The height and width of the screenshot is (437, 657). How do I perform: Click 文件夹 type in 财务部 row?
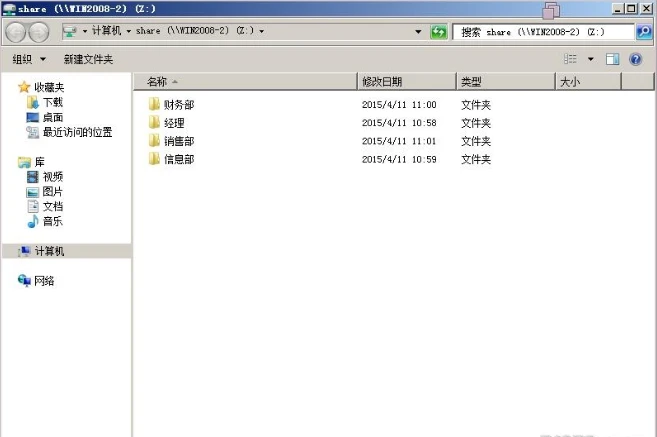(x=476, y=104)
